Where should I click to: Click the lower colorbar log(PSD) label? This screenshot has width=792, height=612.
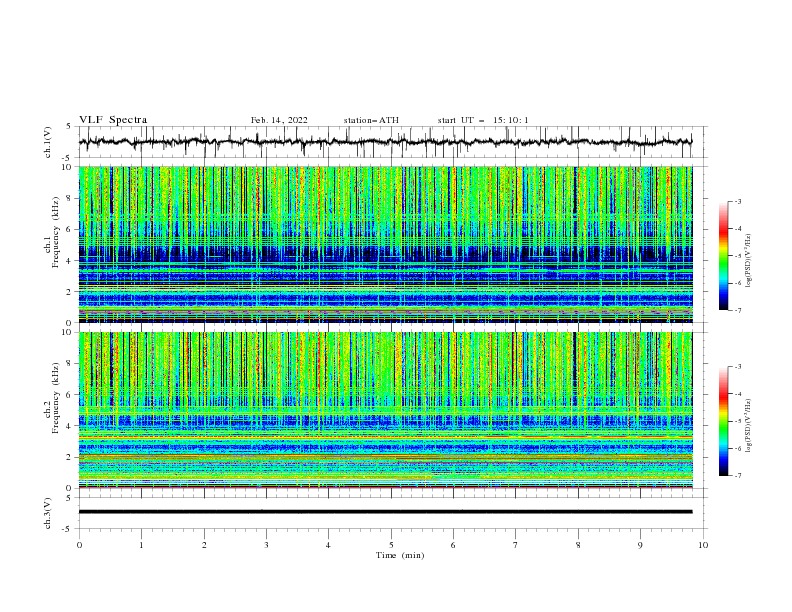[749, 426]
